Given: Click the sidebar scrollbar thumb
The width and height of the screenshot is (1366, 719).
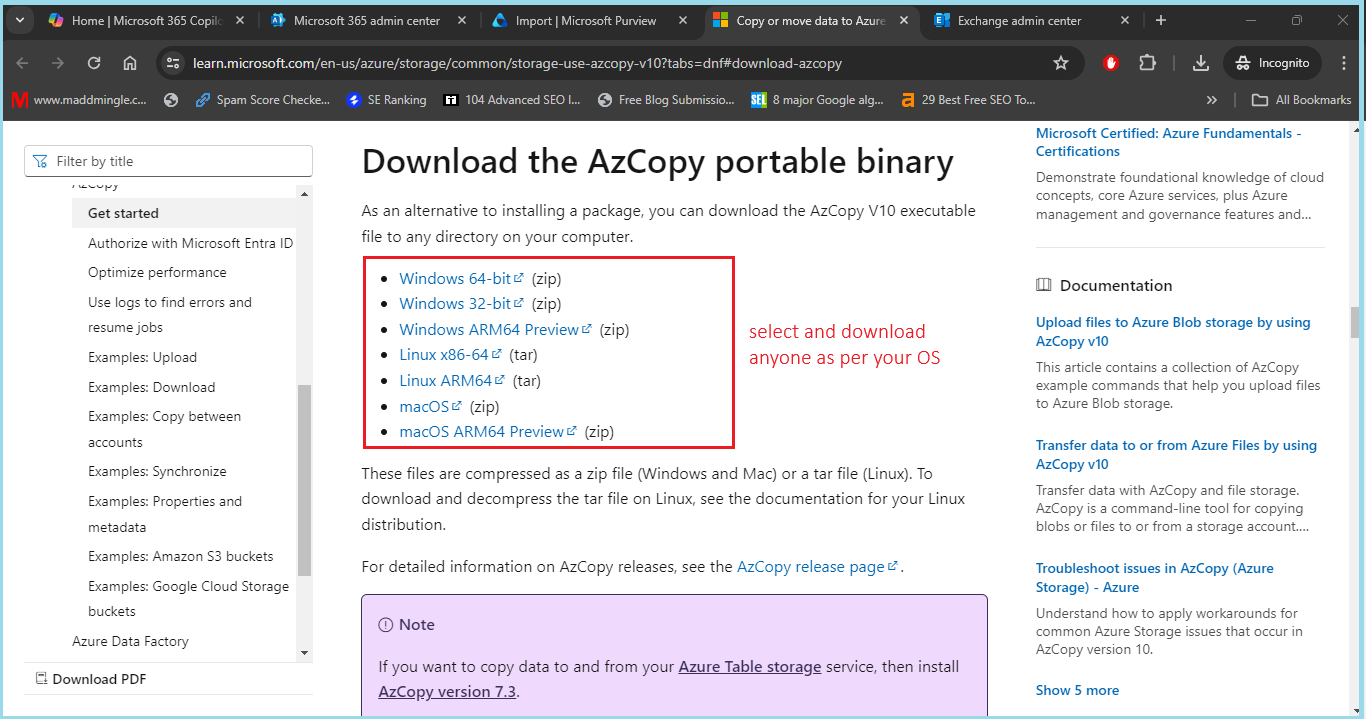Looking at the screenshot, I should [305, 480].
